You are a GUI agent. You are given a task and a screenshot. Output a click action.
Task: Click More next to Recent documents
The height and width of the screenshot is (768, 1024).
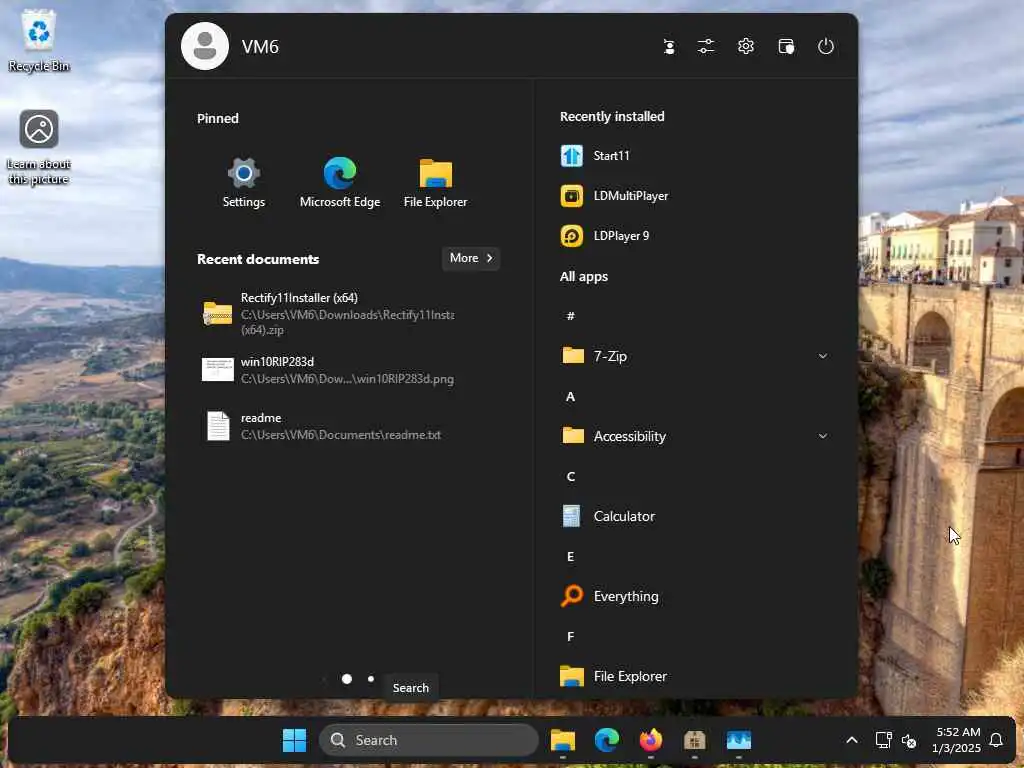tap(471, 258)
